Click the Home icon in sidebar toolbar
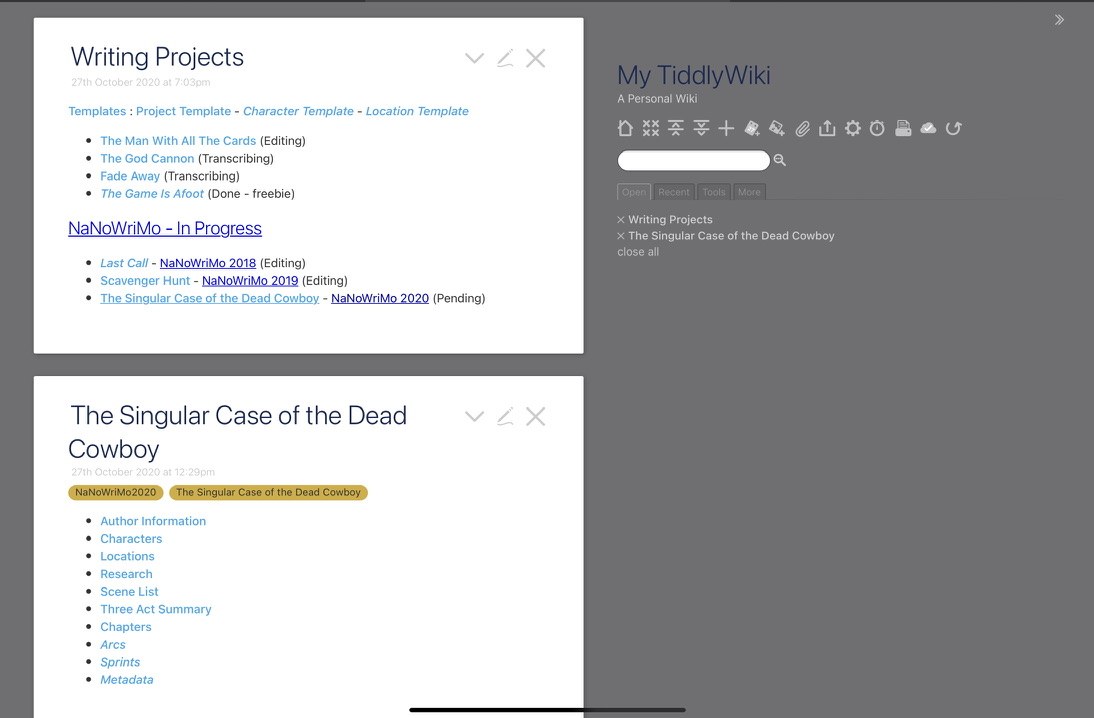This screenshot has height=718, width=1094. click(x=625, y=128)
